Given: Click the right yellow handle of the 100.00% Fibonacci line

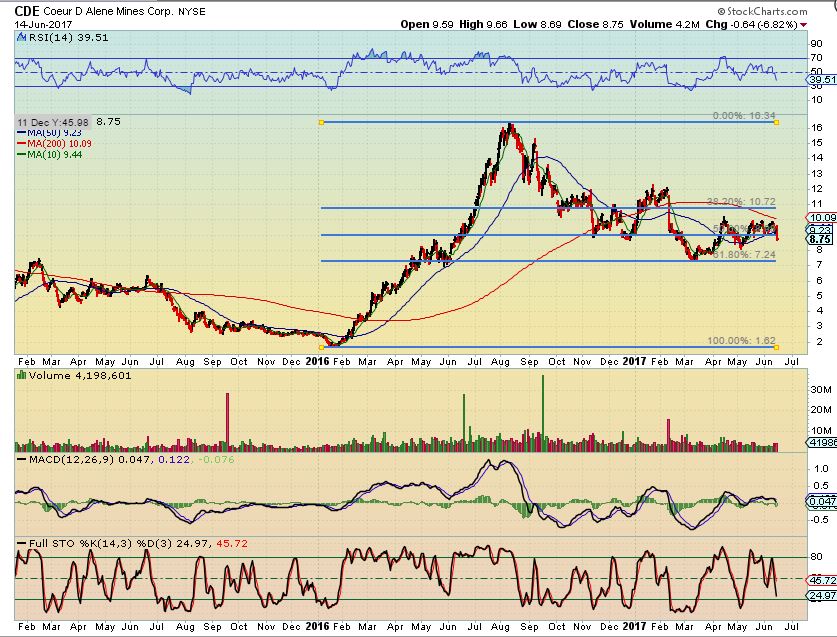Looking at the screenshot, I should [x=777, y=347].
